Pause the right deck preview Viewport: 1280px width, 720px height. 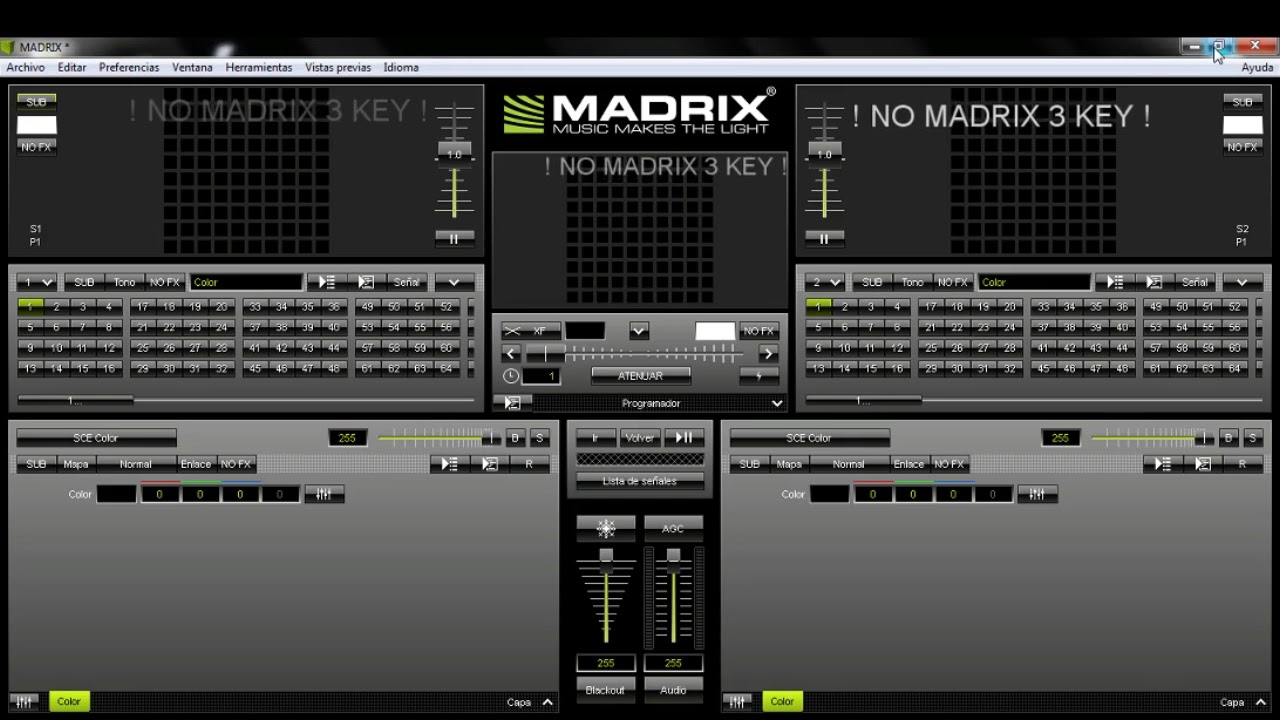click(x=824, y=239)
